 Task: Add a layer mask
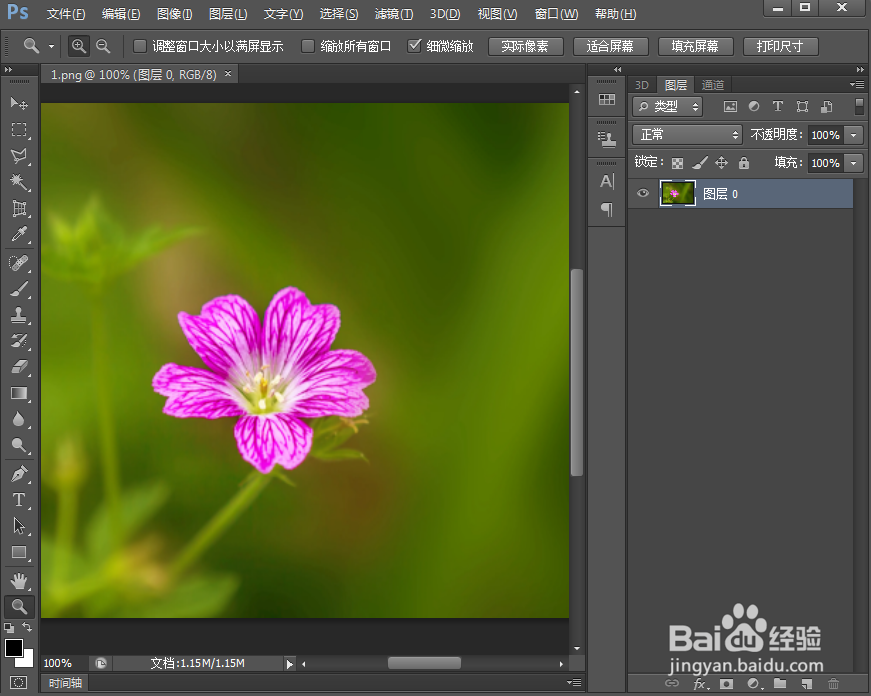click(726, 684)
